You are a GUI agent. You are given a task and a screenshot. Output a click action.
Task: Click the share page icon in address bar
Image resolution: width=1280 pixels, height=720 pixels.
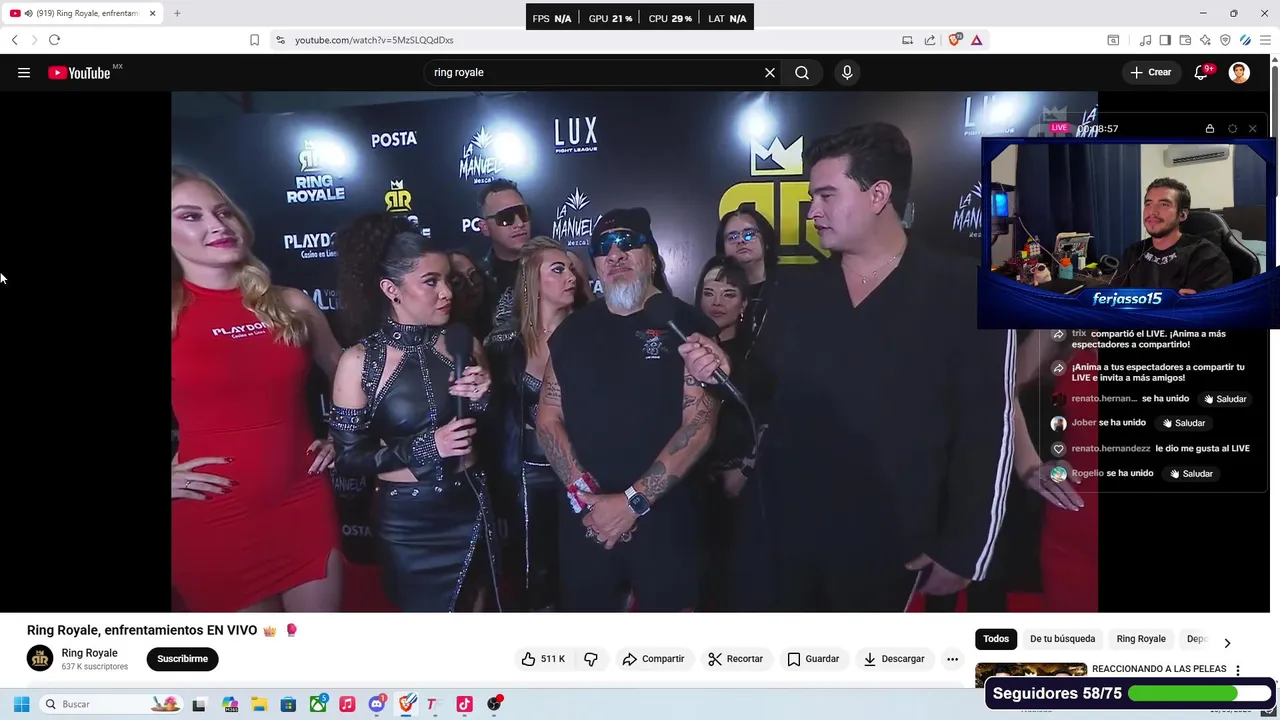pos(930,40)
